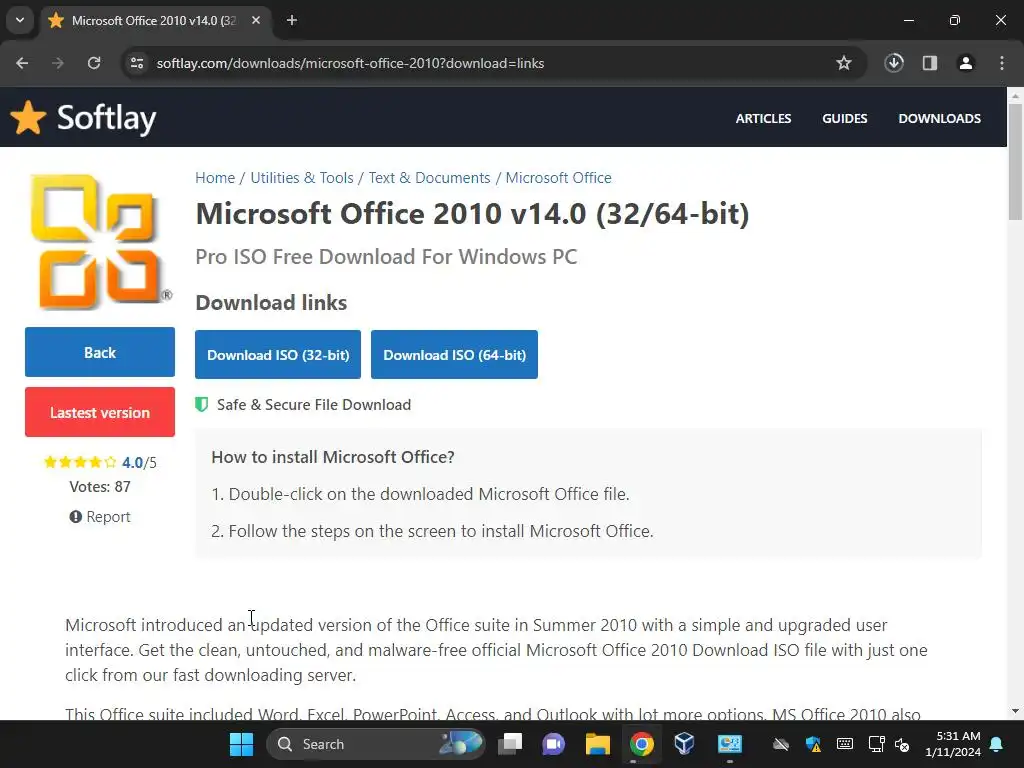This screenshot has height=768, width=1024.
Task: Click the address bar URL
Action: click(350, 63)
